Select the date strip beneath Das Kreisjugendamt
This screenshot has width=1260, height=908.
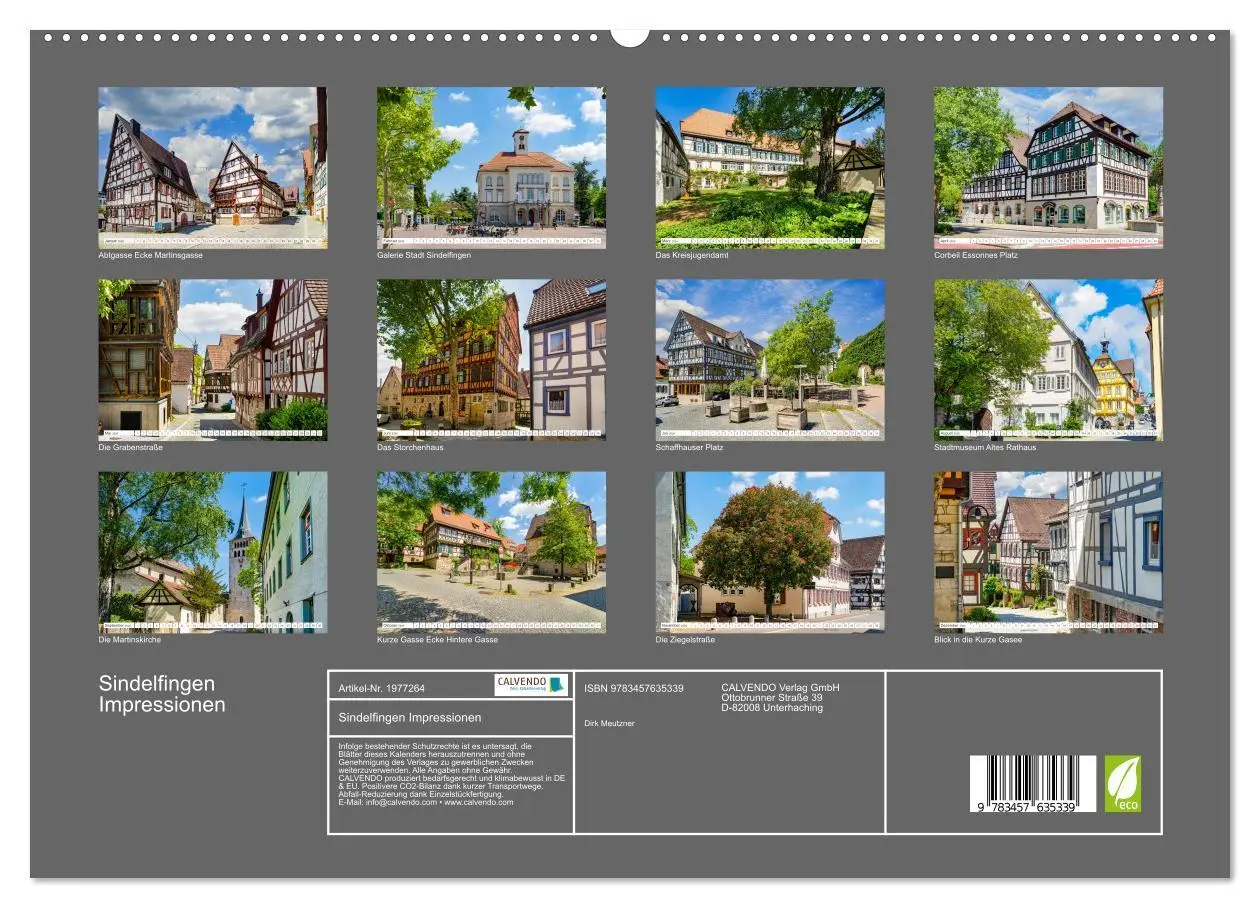click(x=769, y=242)
